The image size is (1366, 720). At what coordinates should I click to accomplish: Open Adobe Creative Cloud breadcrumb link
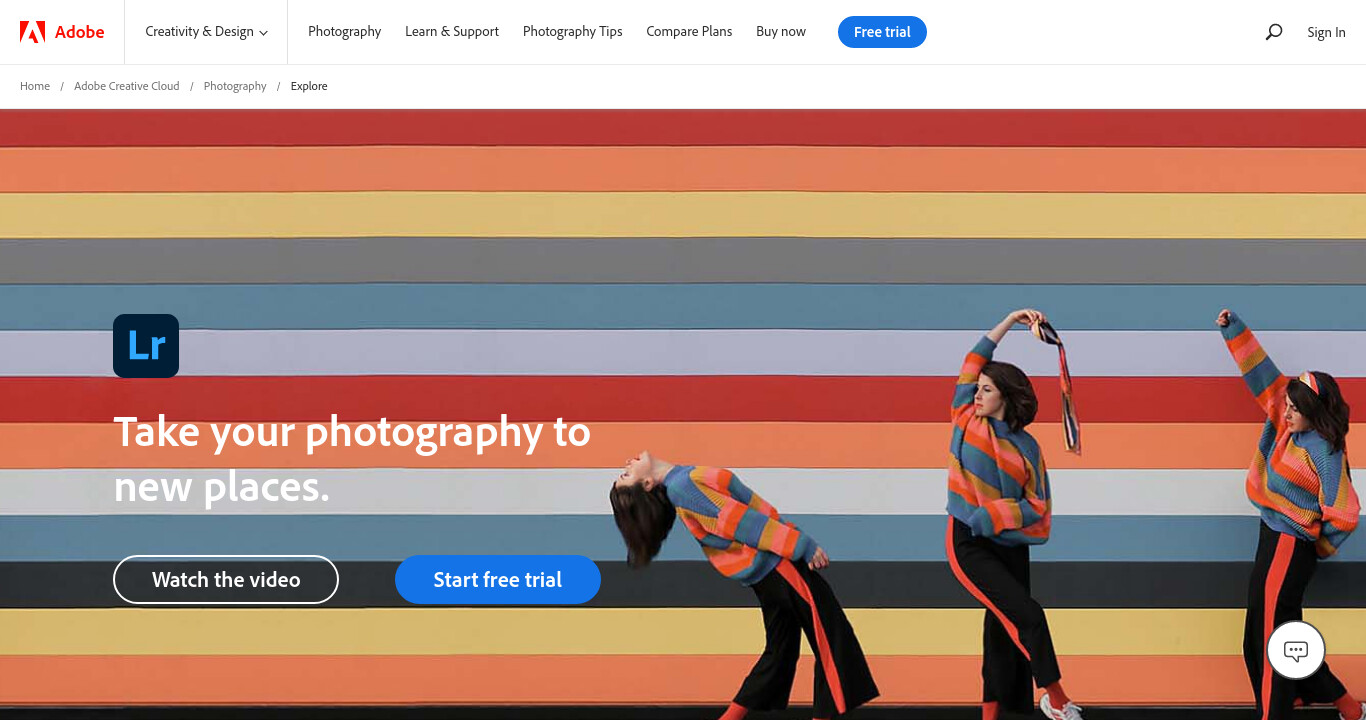[x=127, y=86]
